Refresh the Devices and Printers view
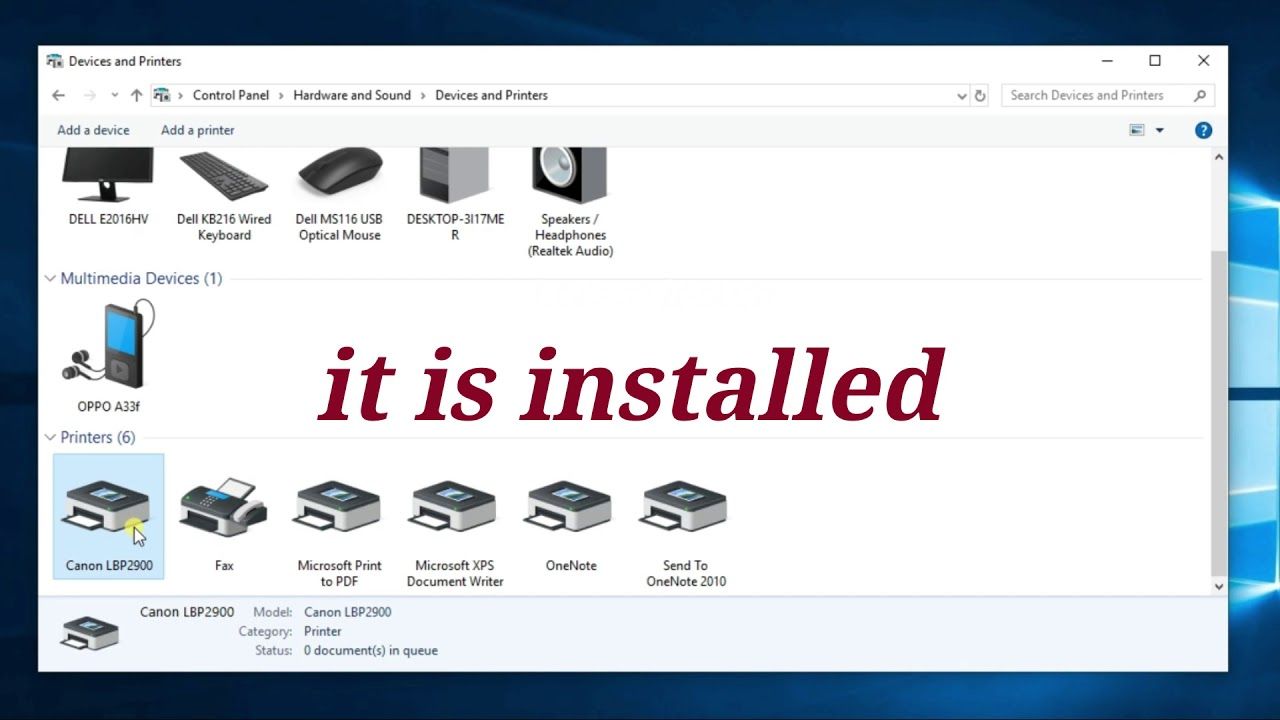 (980, 96)
